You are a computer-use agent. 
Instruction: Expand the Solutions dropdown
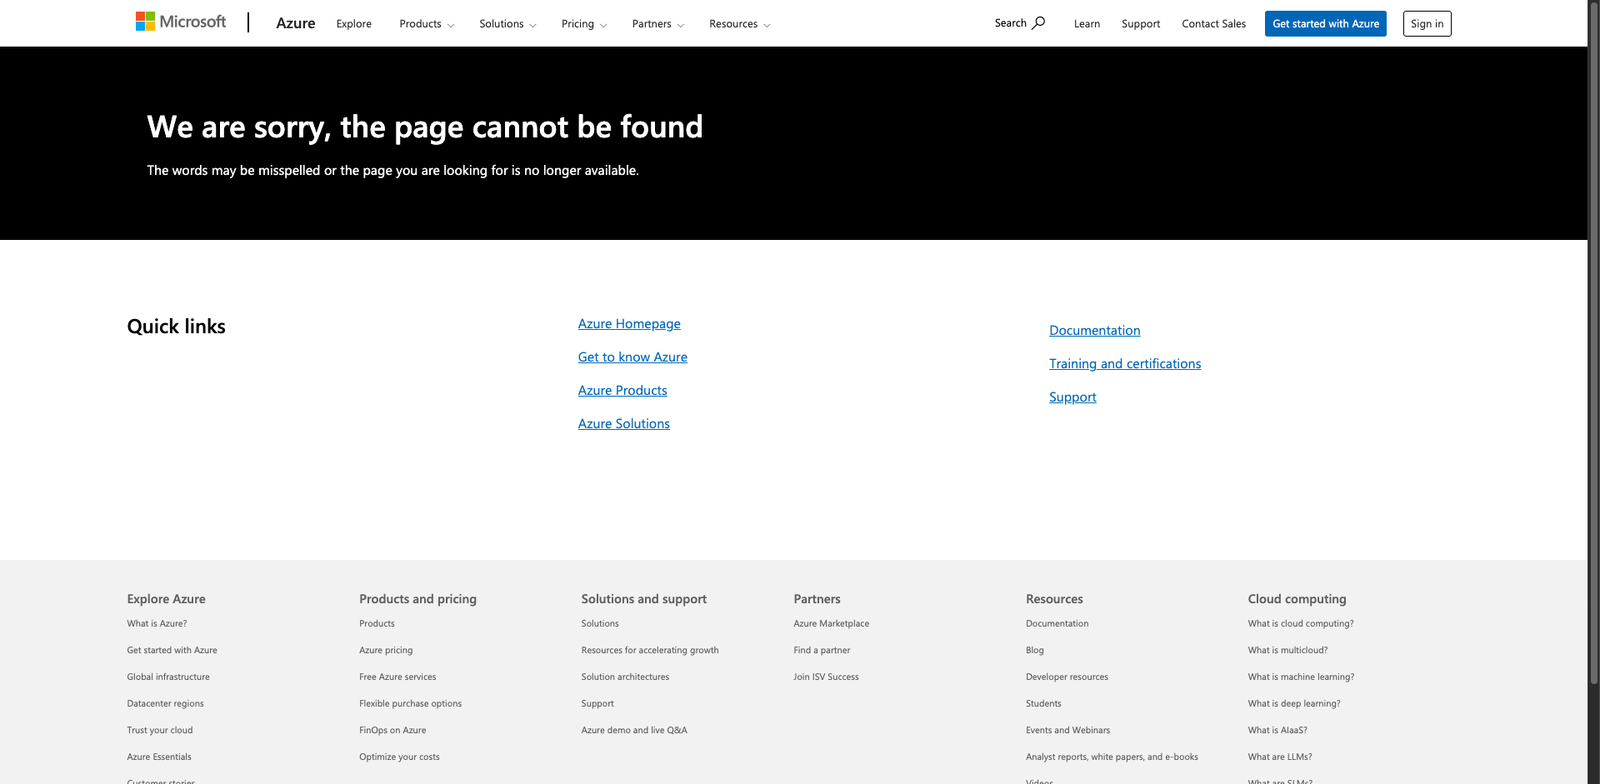click(508, 24)
